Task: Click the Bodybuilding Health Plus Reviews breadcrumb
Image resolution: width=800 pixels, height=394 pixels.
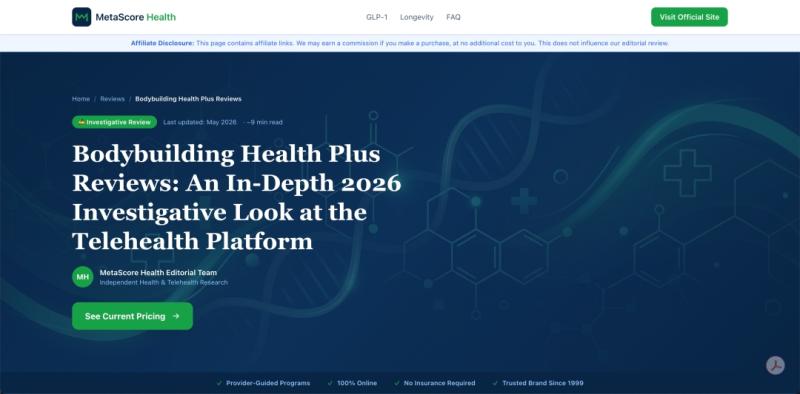Action: pos(188,99)
